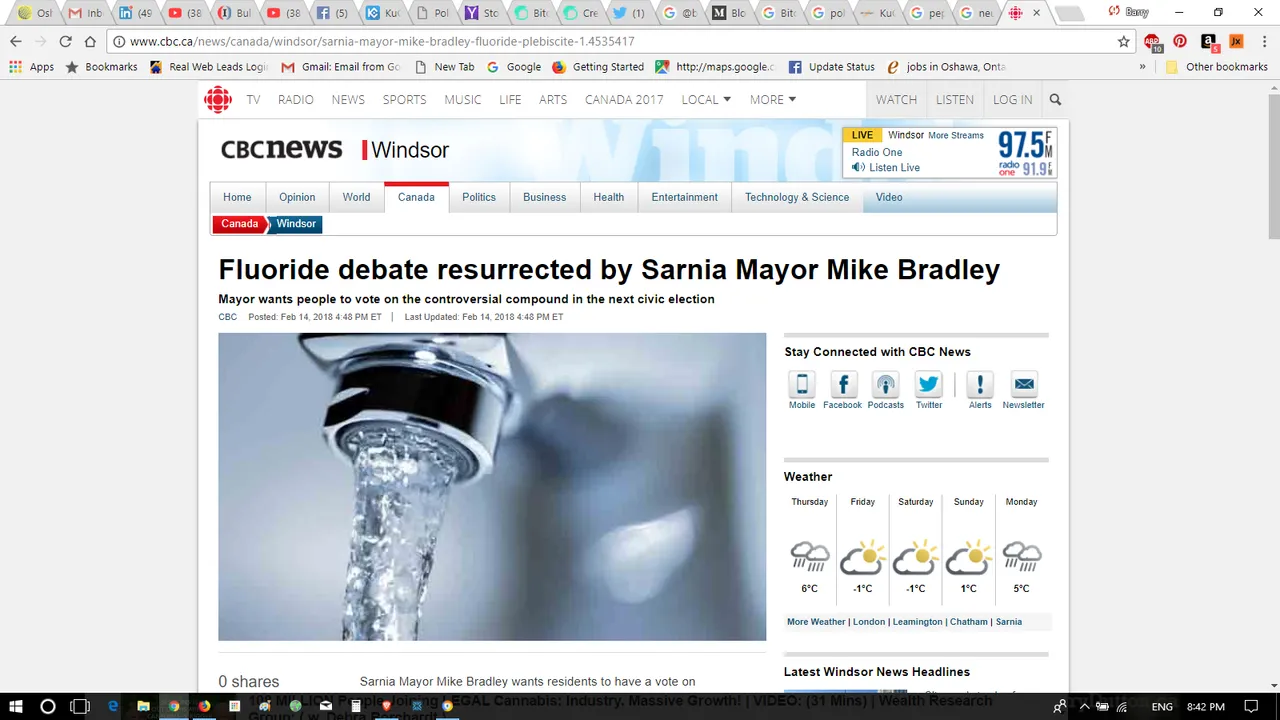Open Task View in taskbar
1280x720 pixels.
point(79,706)
